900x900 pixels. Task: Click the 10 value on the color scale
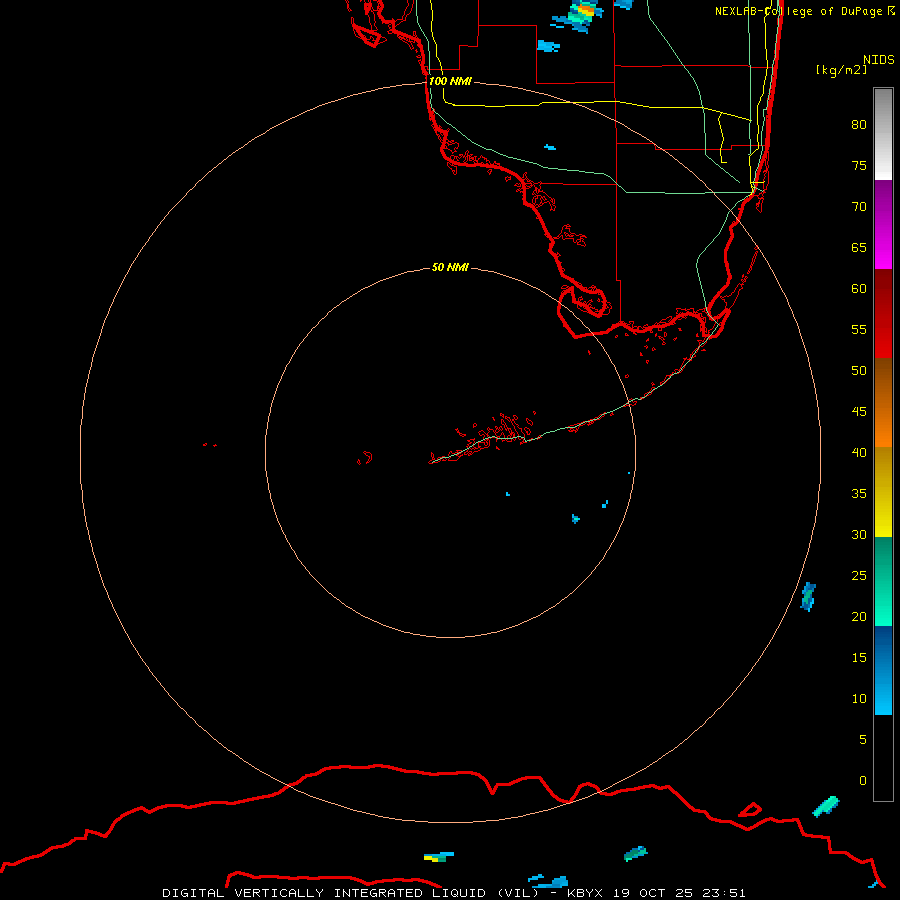click(x=859, y=699)
